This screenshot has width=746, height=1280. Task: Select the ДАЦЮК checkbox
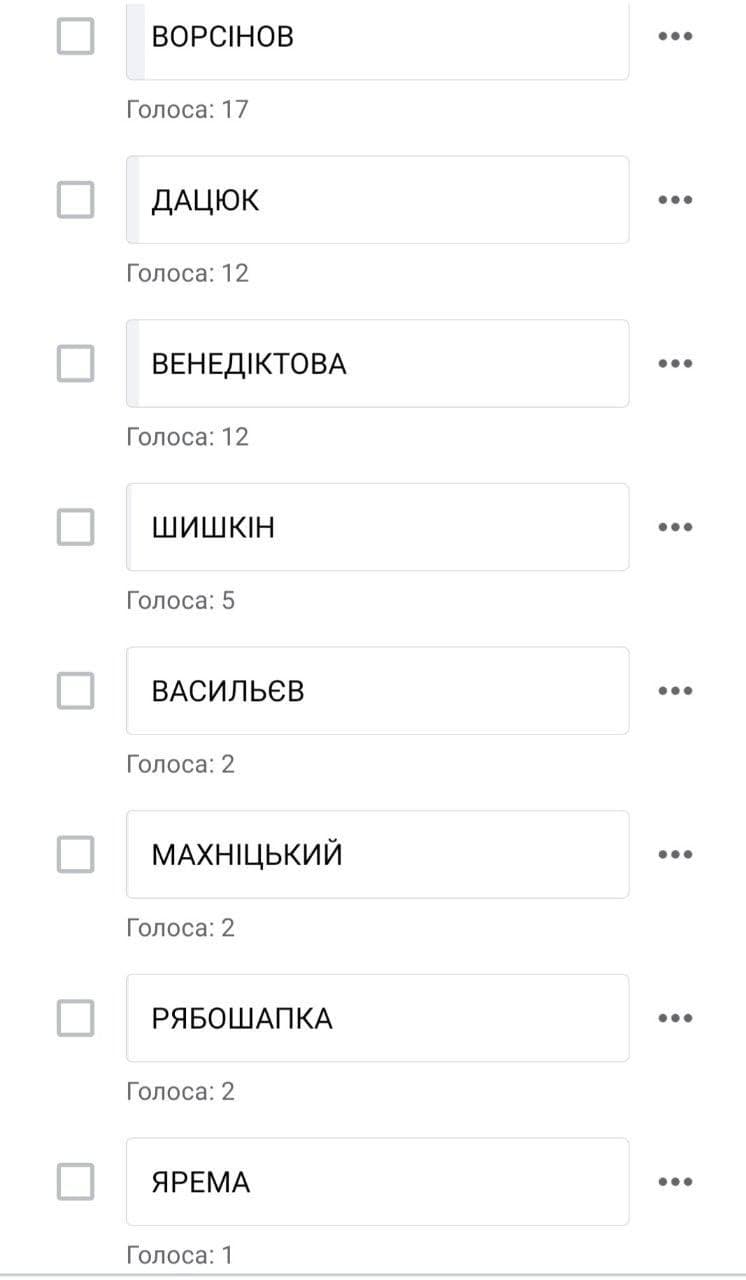coord(74,199)
